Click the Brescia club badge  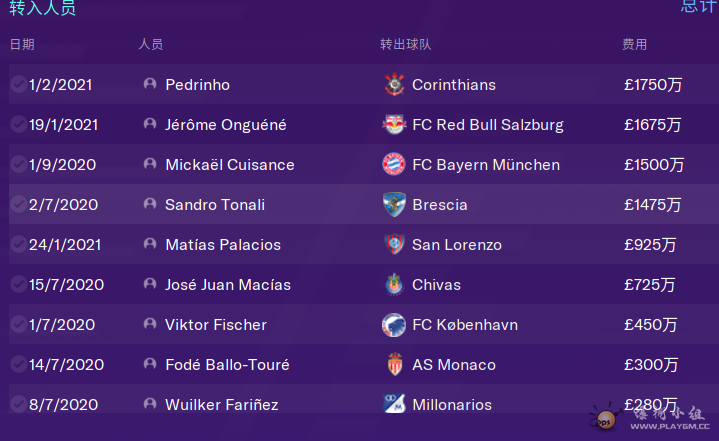(x=394, y=205)
